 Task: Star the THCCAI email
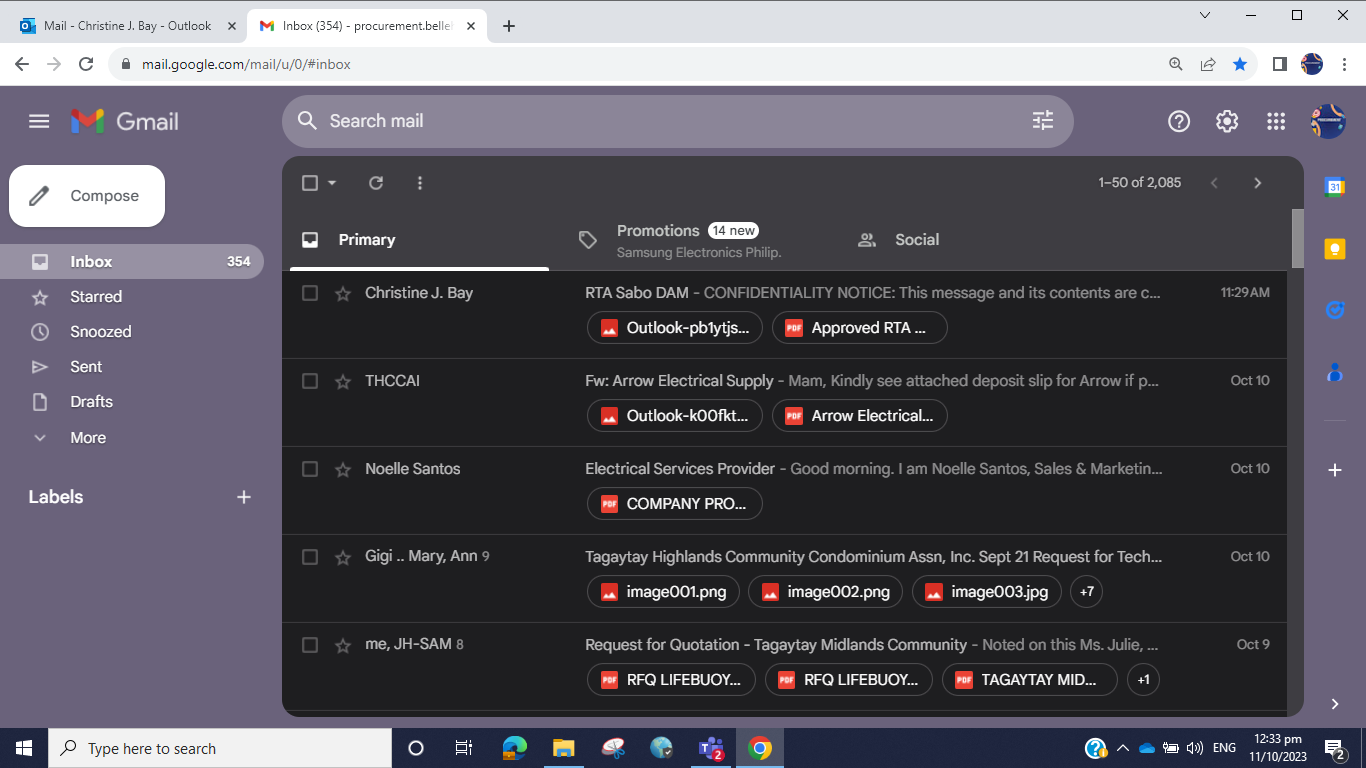click(x=343, y=381)
